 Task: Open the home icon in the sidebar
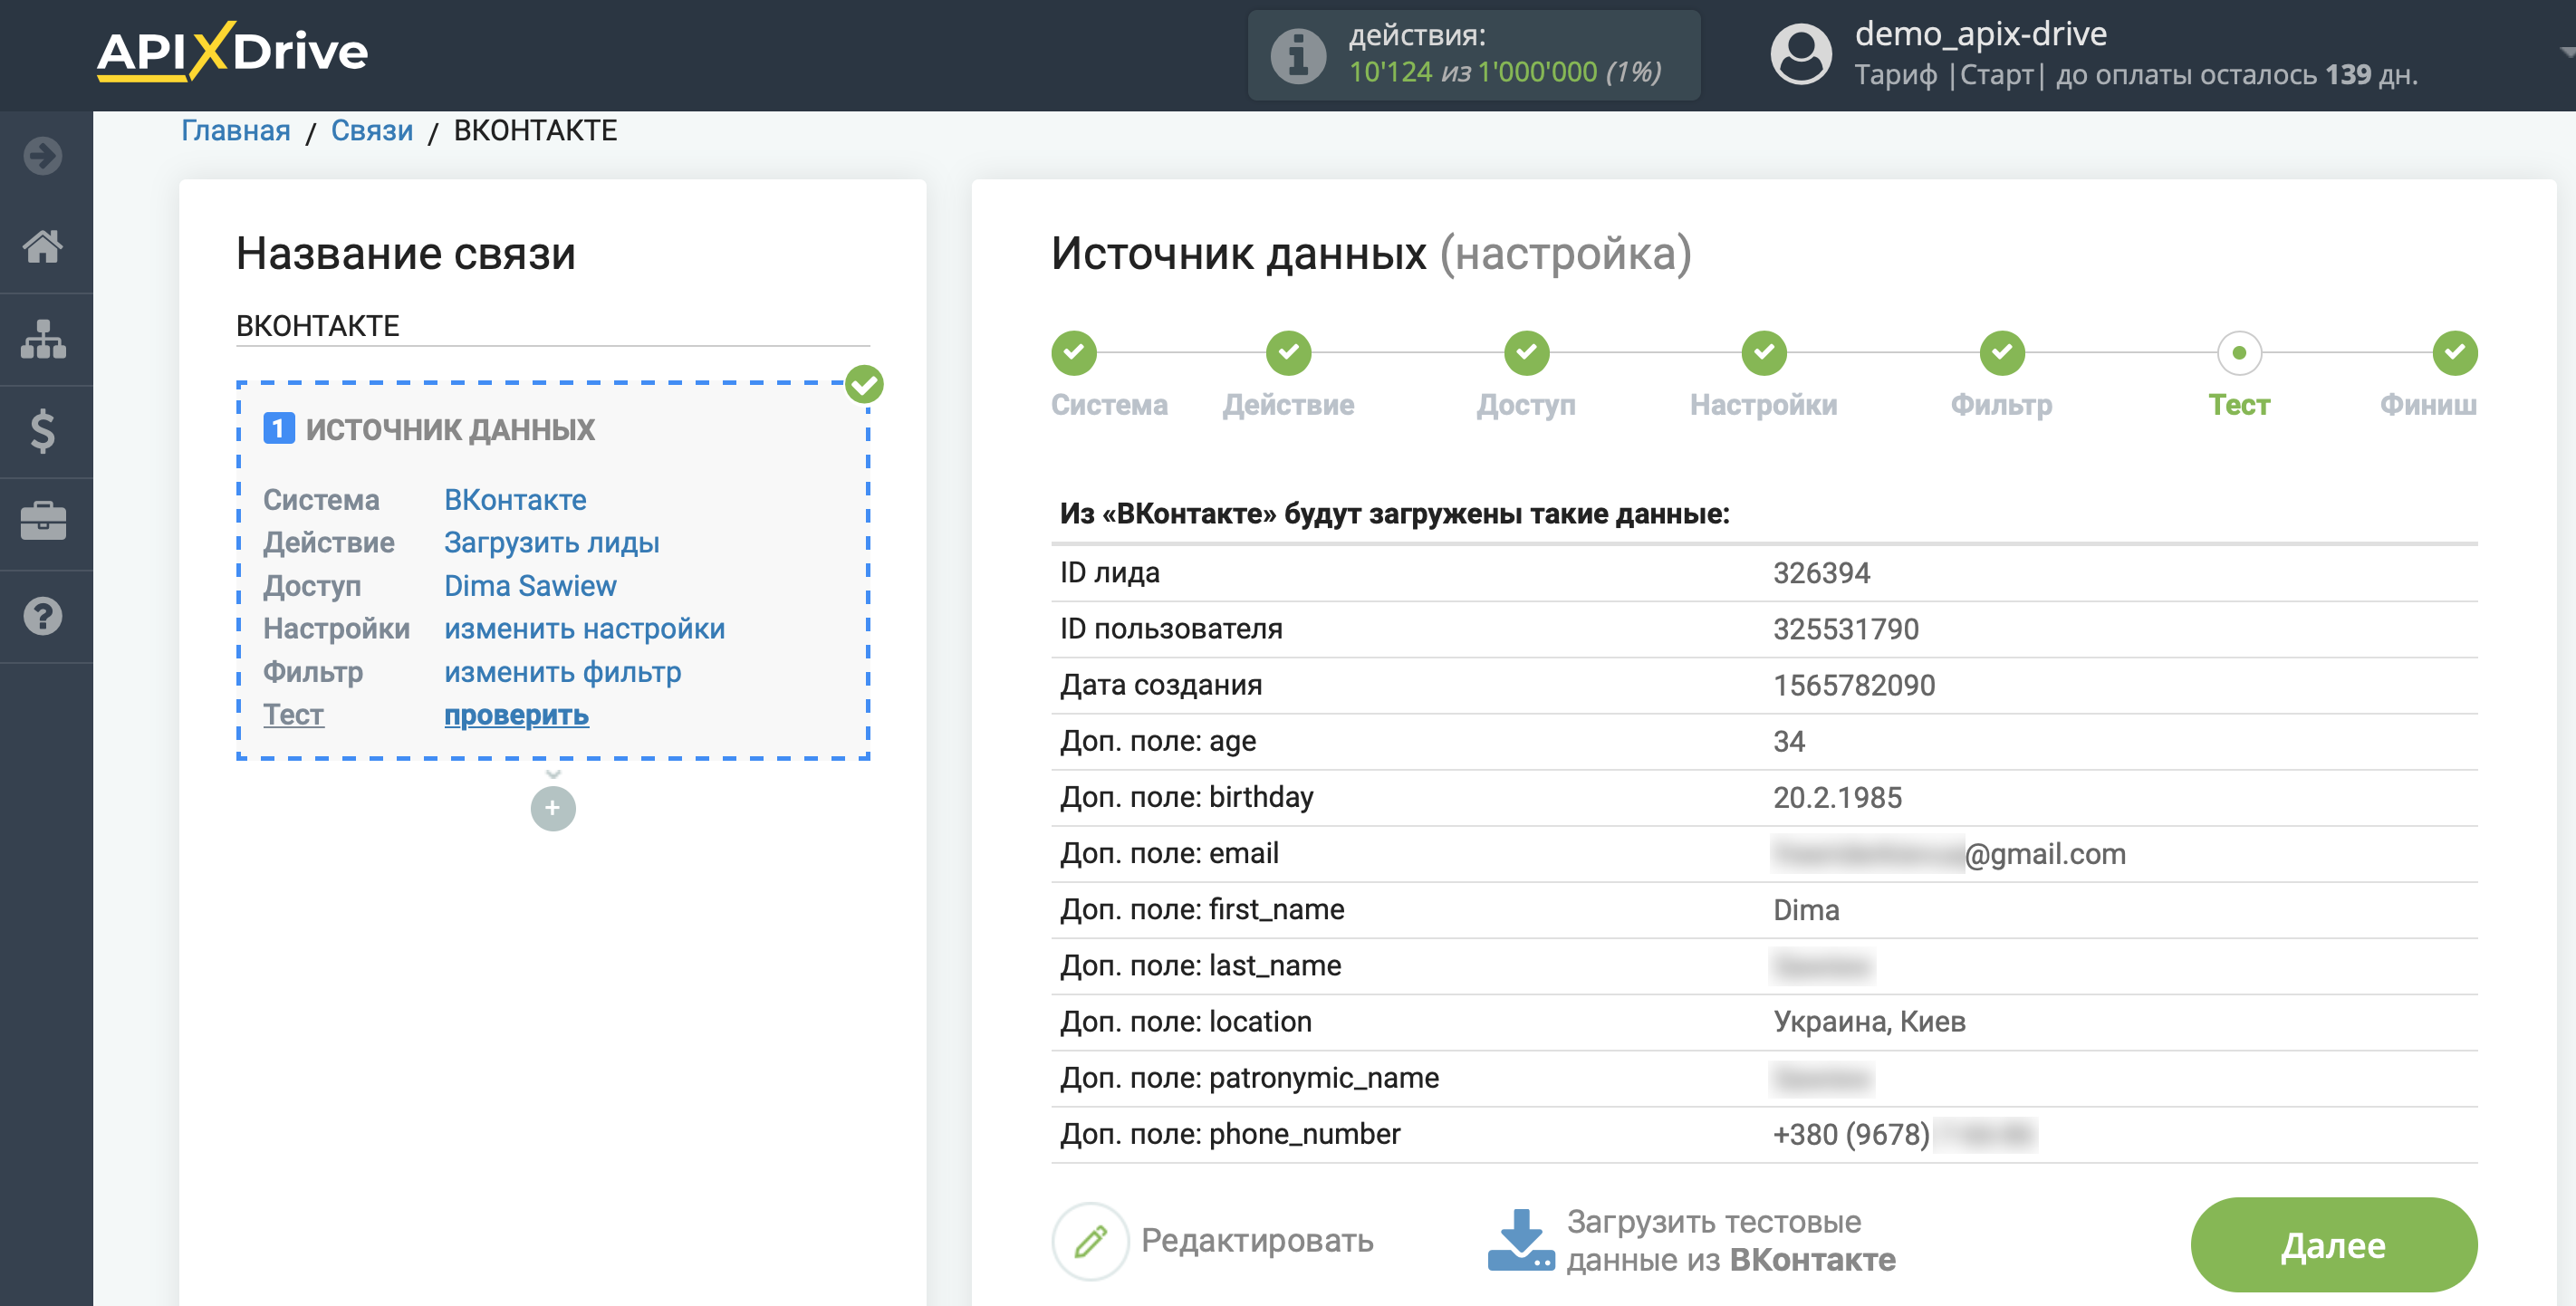point(43,246)
